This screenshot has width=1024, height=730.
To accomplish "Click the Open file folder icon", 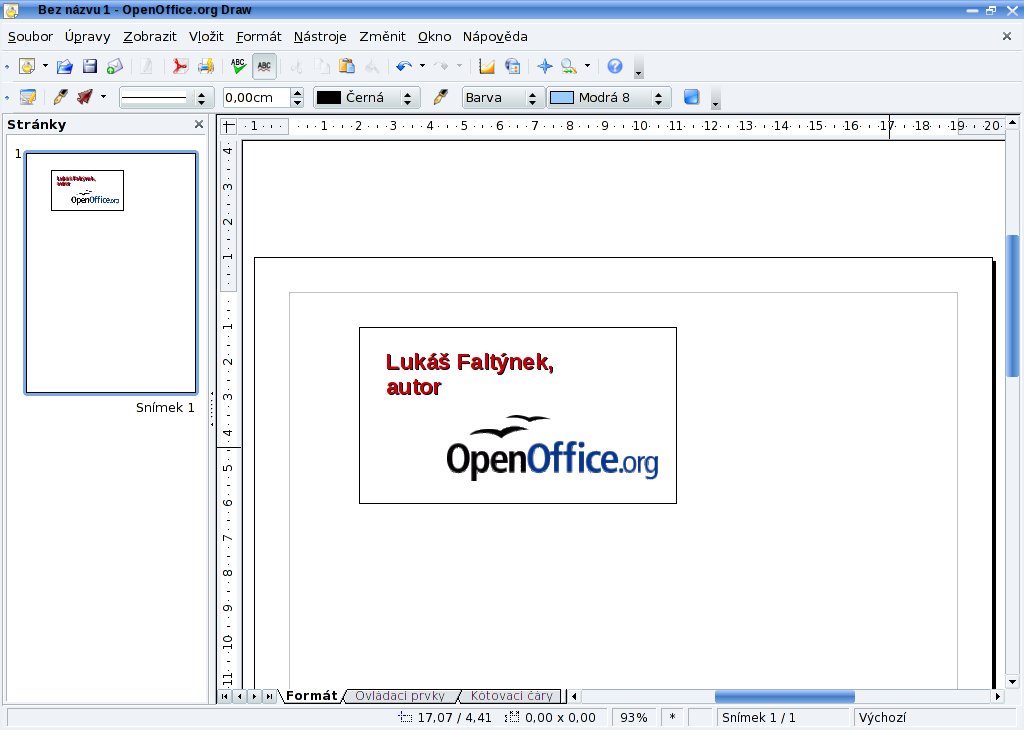I will point(64,66).
